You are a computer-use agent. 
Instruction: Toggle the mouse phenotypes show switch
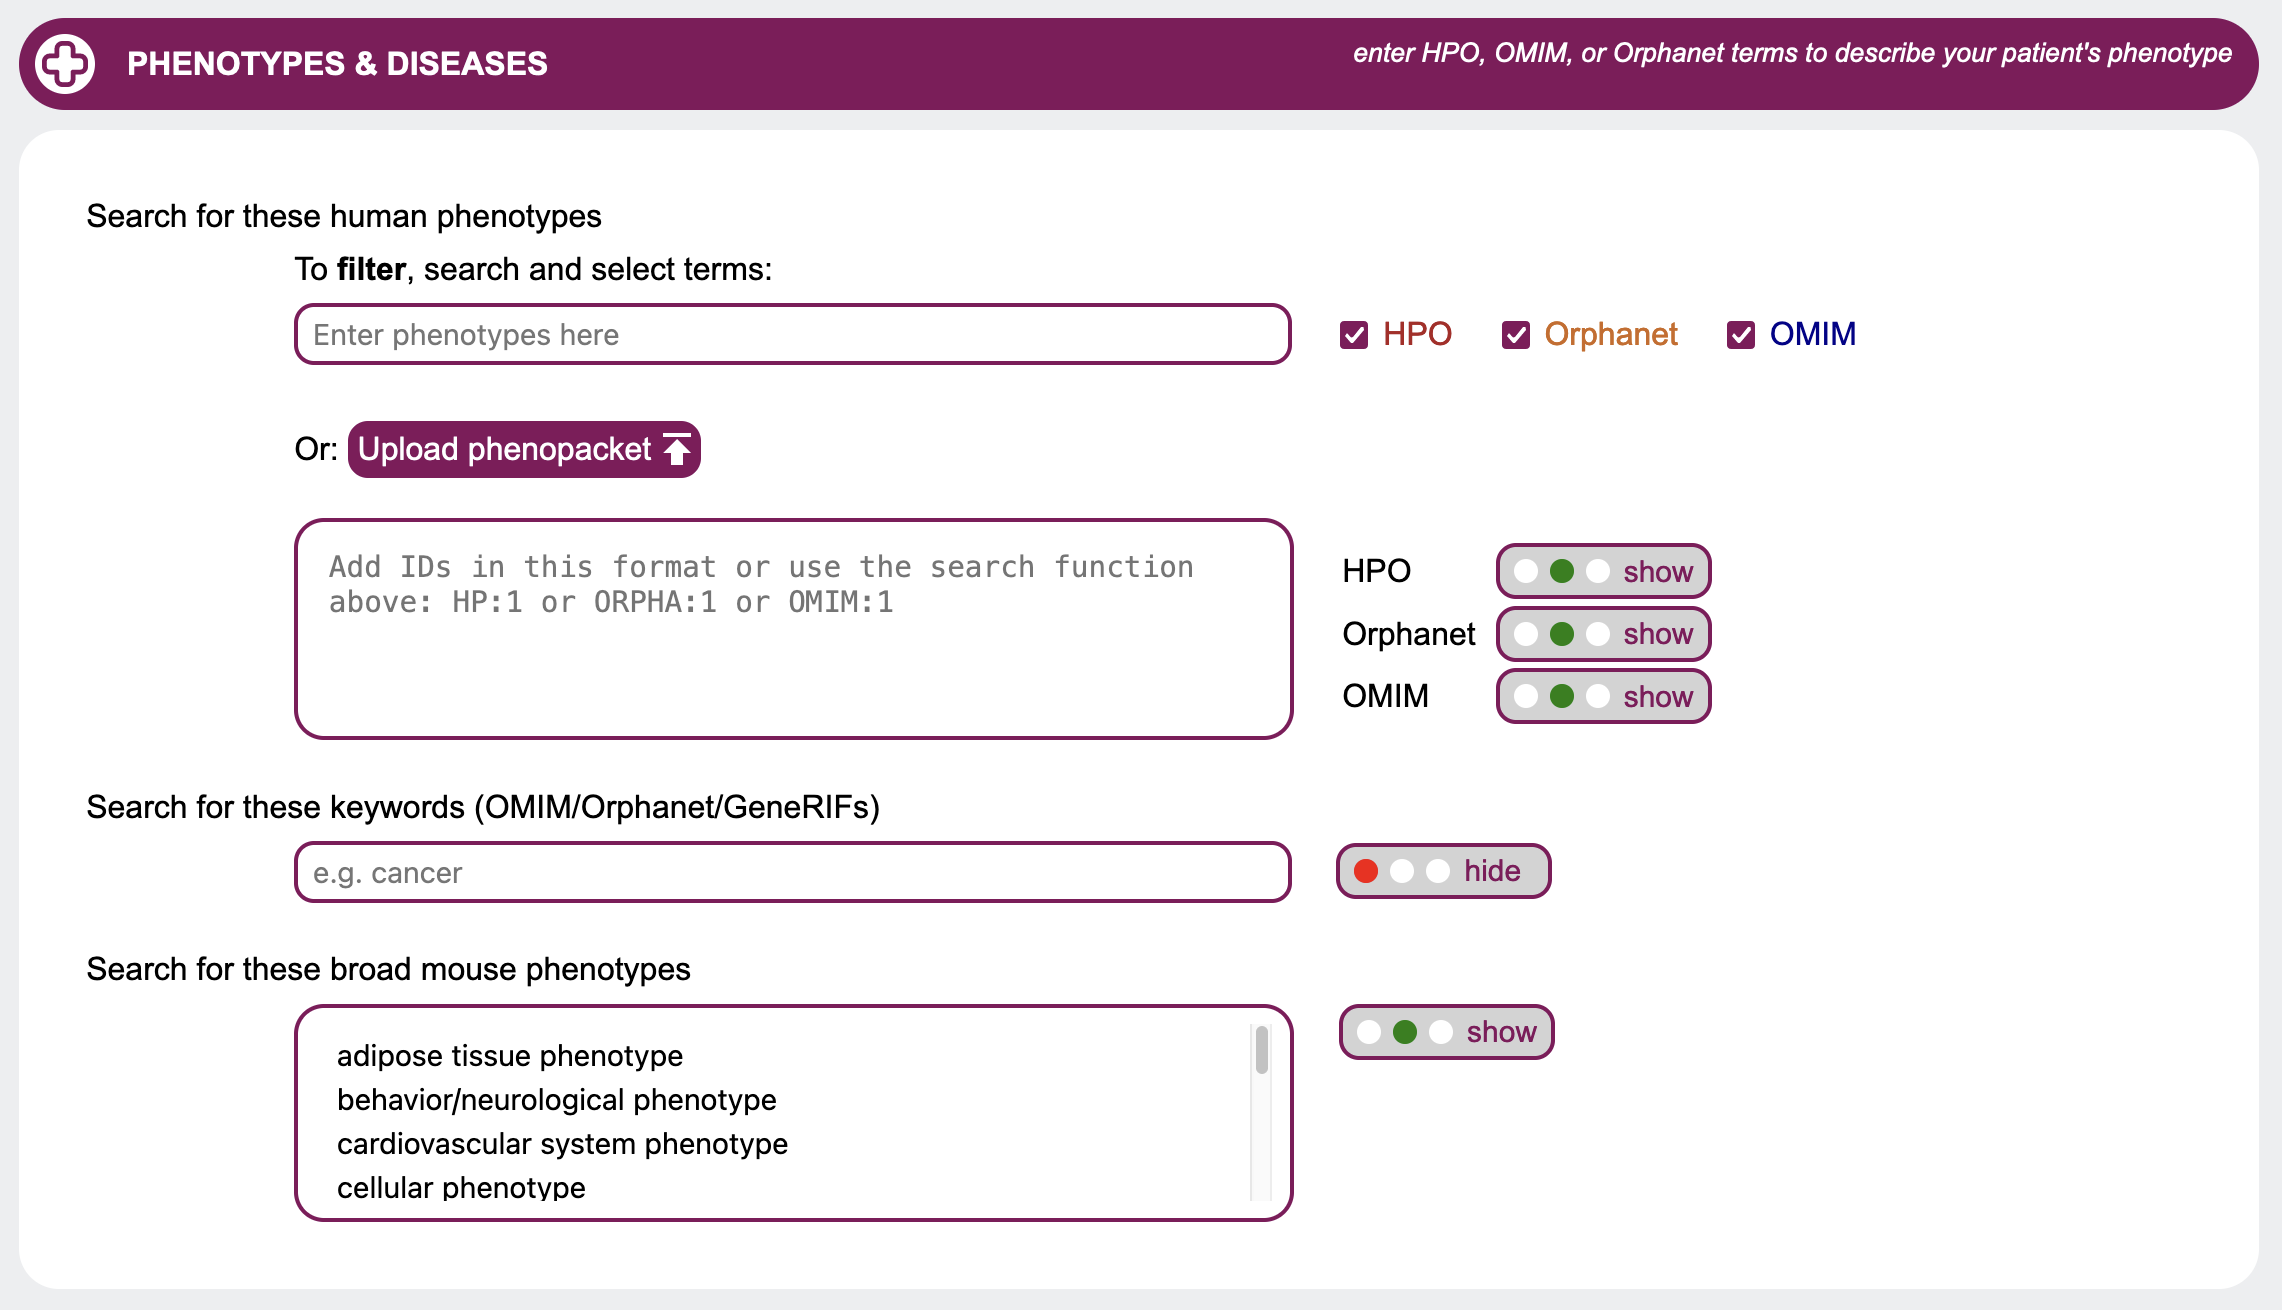pos(1447,1032)
